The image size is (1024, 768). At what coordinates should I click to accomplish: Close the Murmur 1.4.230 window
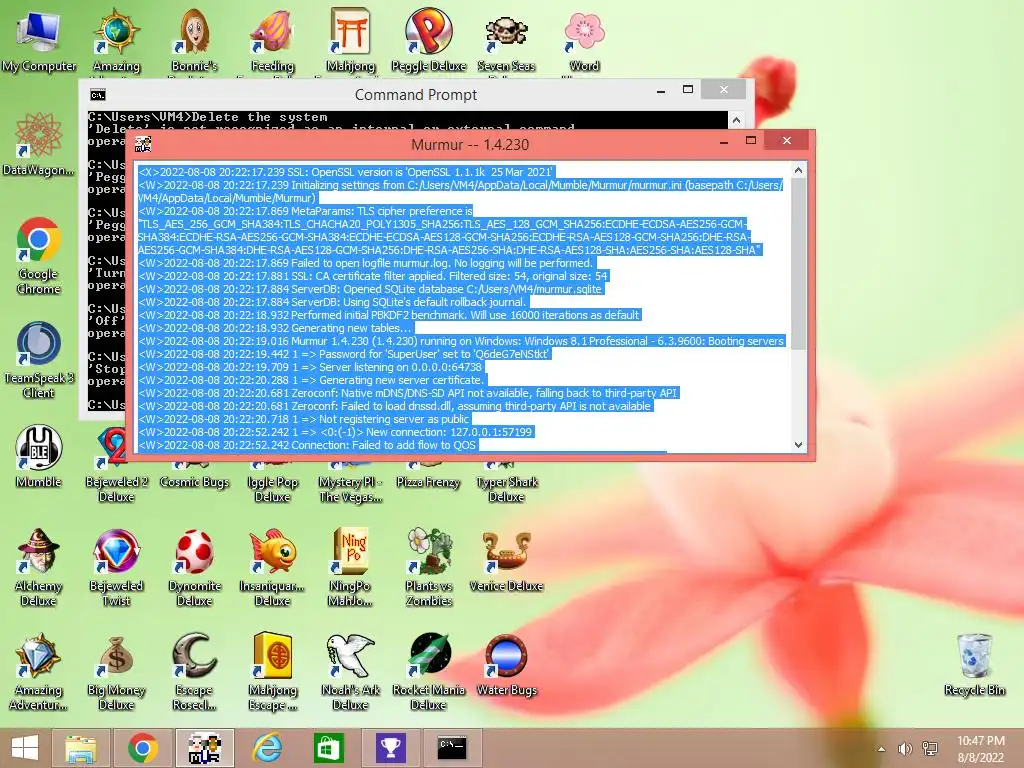[787, 140]
